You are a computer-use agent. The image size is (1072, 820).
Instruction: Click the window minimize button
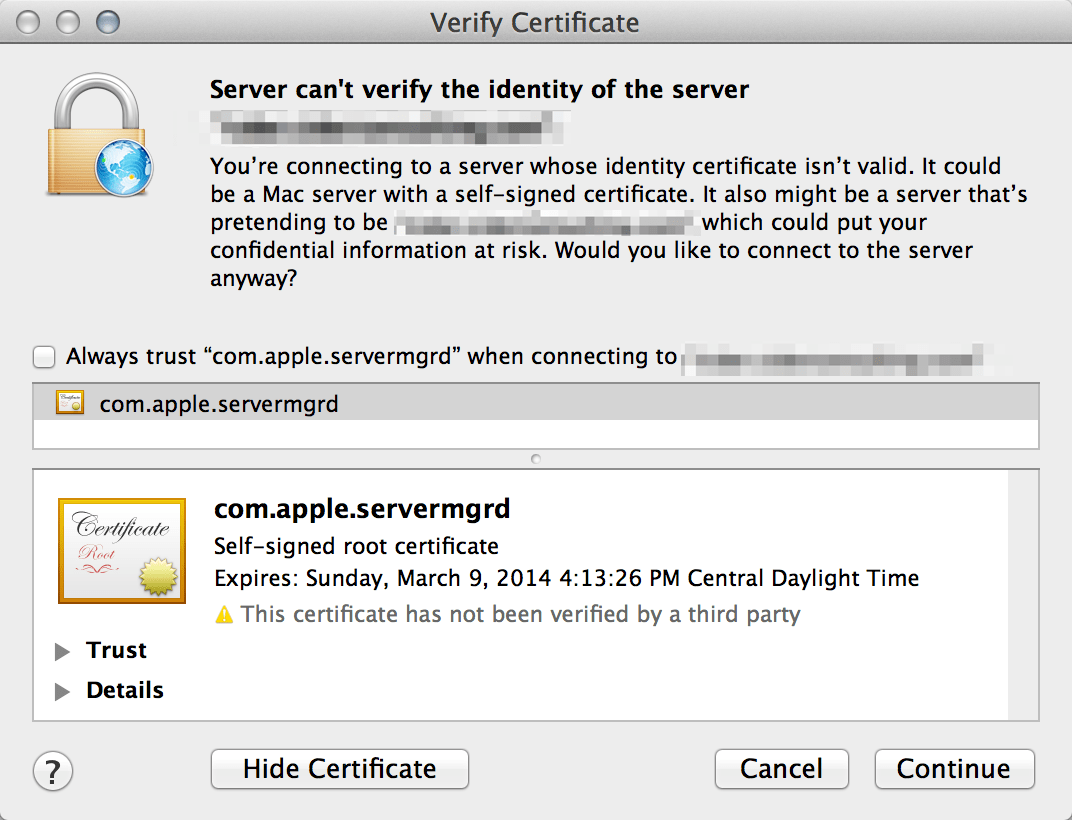click(x=68, y=22)
